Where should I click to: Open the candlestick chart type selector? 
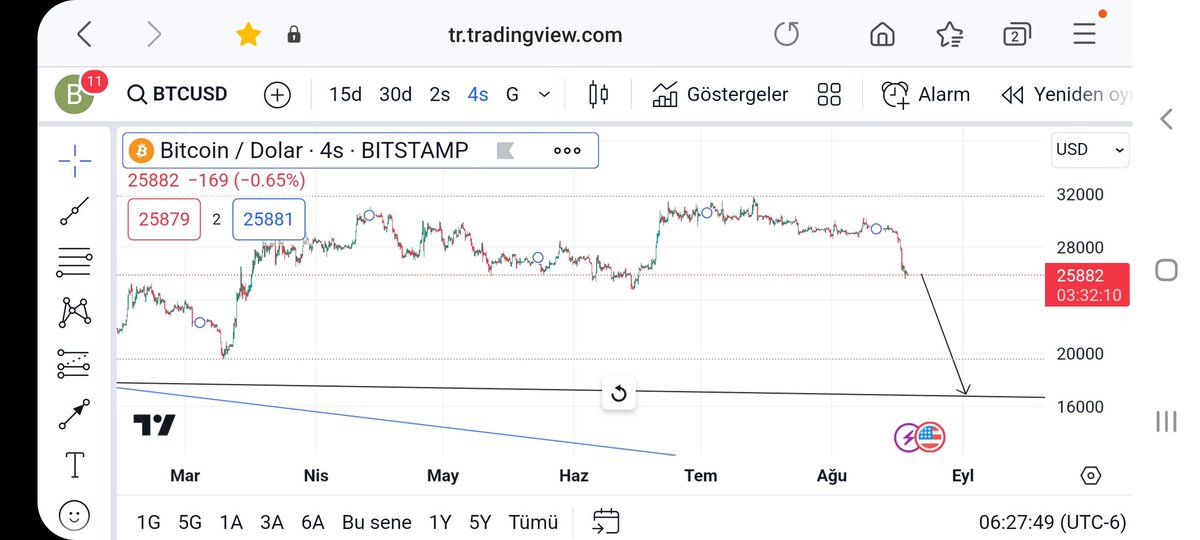(x=599, y=94)
